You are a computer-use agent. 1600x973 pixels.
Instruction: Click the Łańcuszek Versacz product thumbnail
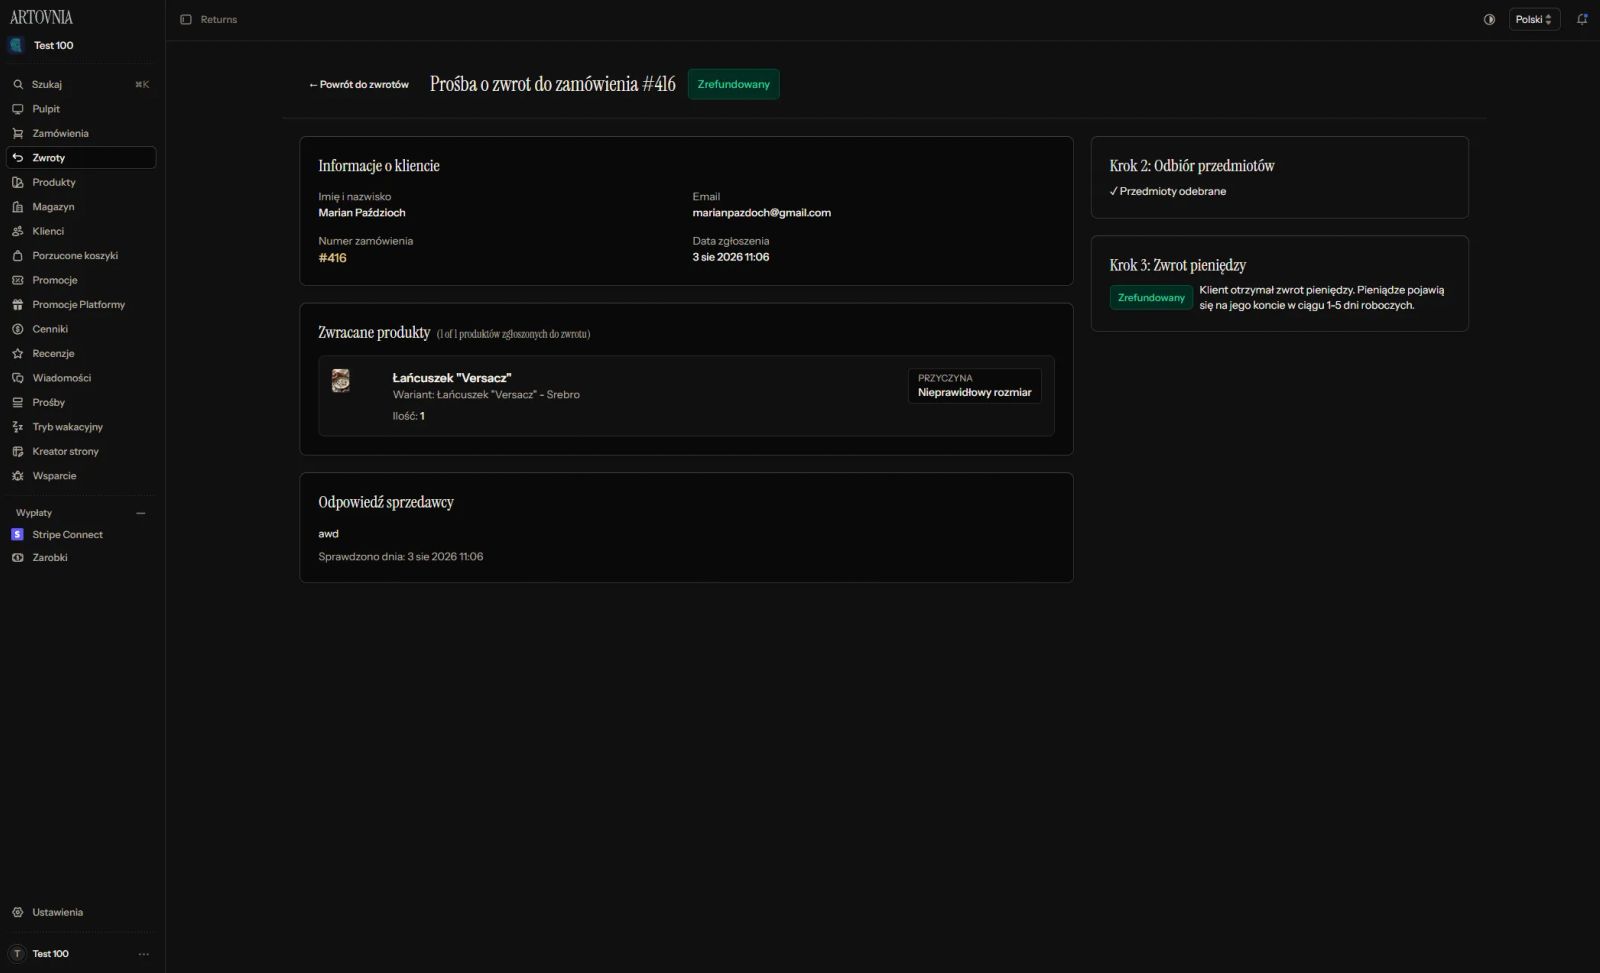[x=341, y=380]
